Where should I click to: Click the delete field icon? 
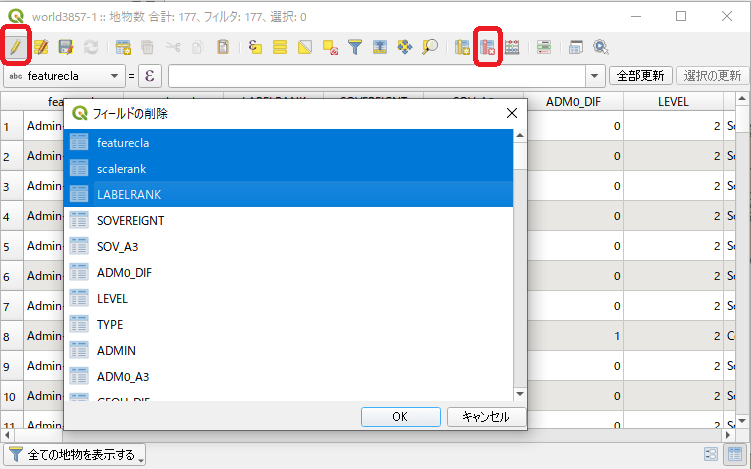(488, 47)
